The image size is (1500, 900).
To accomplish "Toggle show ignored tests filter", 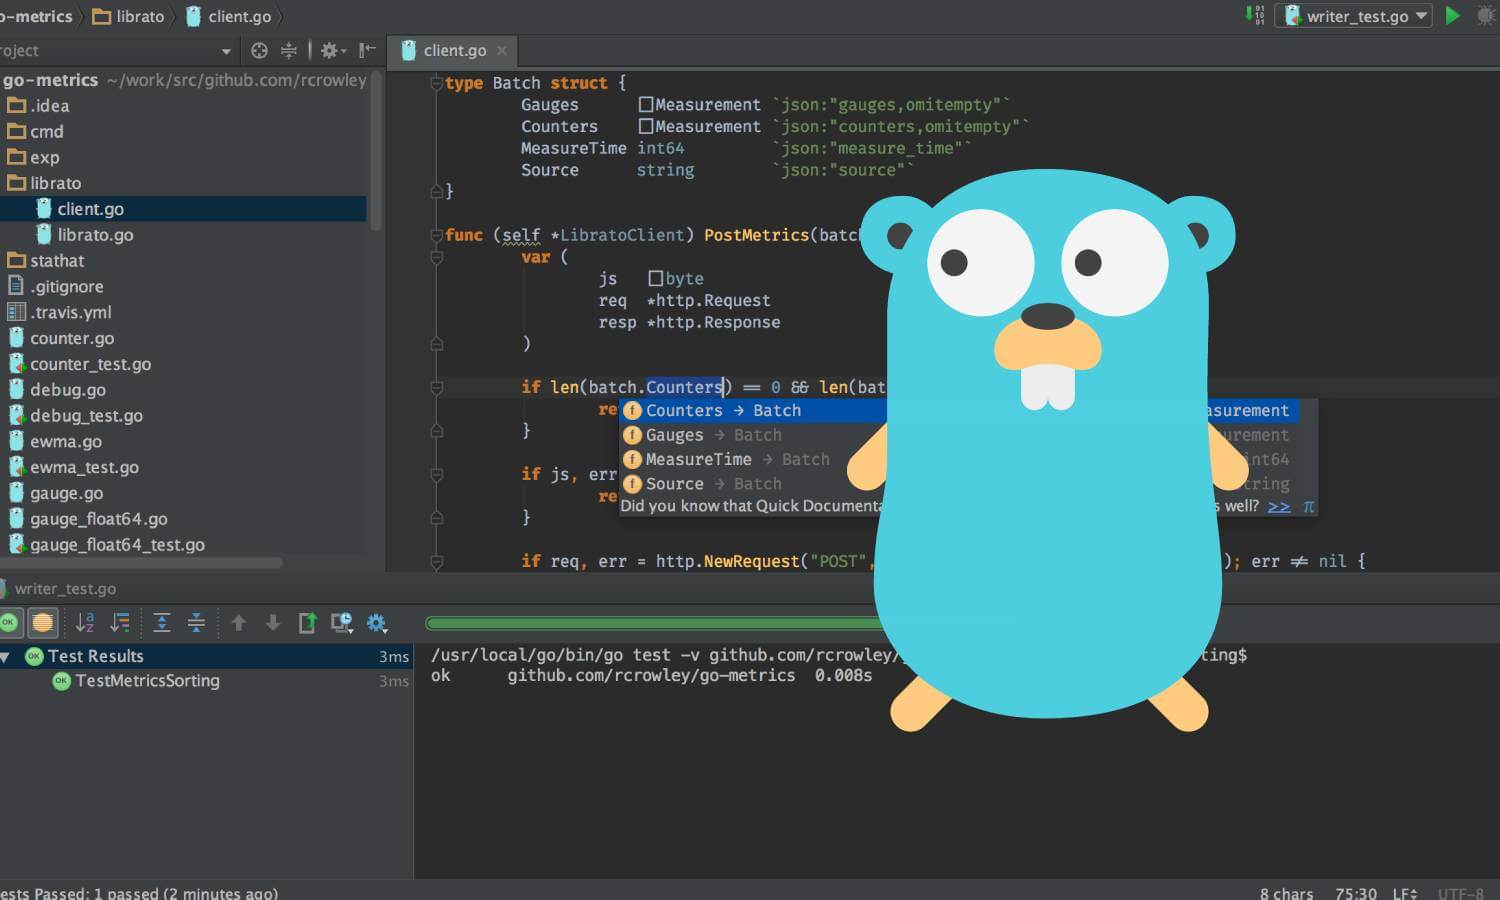I will coord(43,623).
